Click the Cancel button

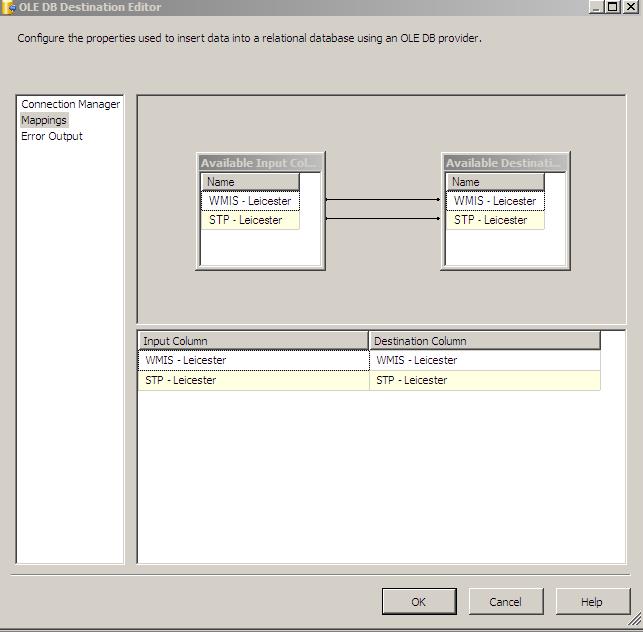coord(506,601)
